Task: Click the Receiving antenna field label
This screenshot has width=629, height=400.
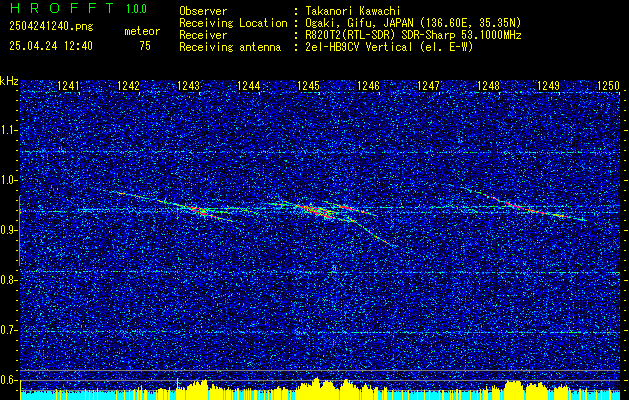Action: 230,47
